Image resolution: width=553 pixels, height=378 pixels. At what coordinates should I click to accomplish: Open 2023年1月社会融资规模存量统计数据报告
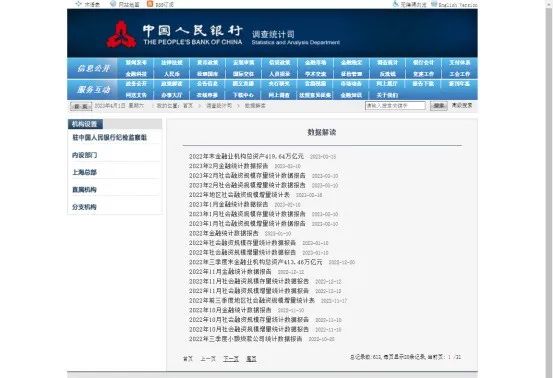click(247, 214)
